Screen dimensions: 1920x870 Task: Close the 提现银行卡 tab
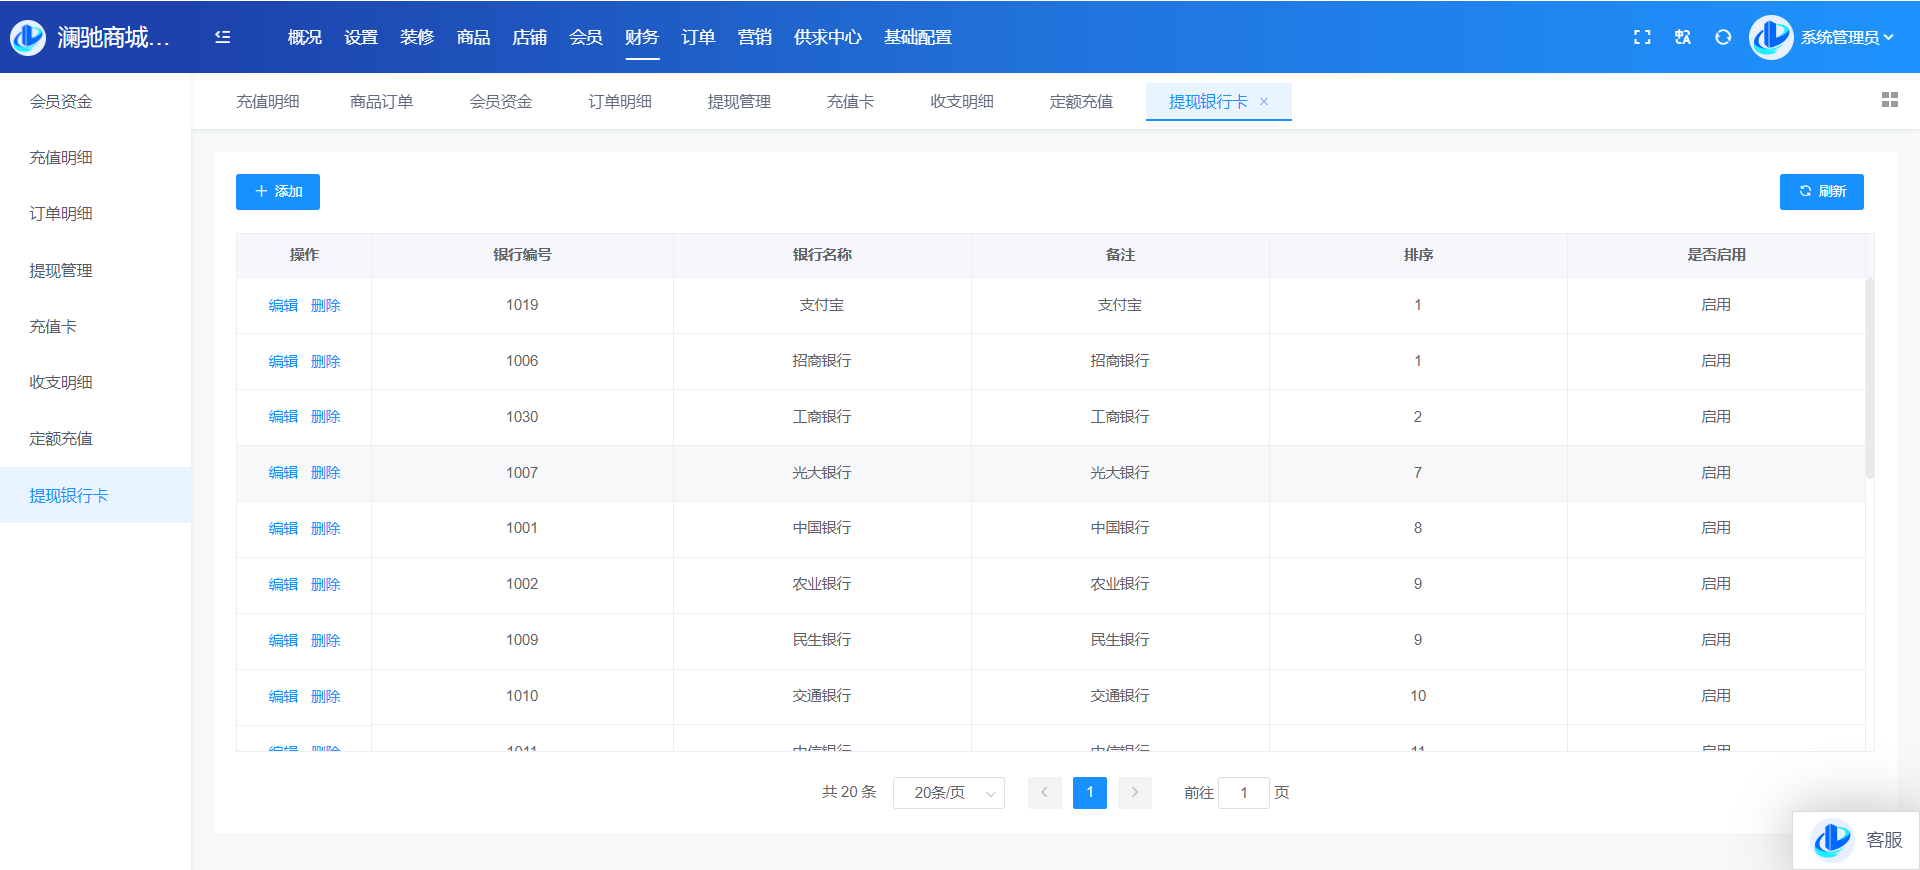click(1264, 102)
